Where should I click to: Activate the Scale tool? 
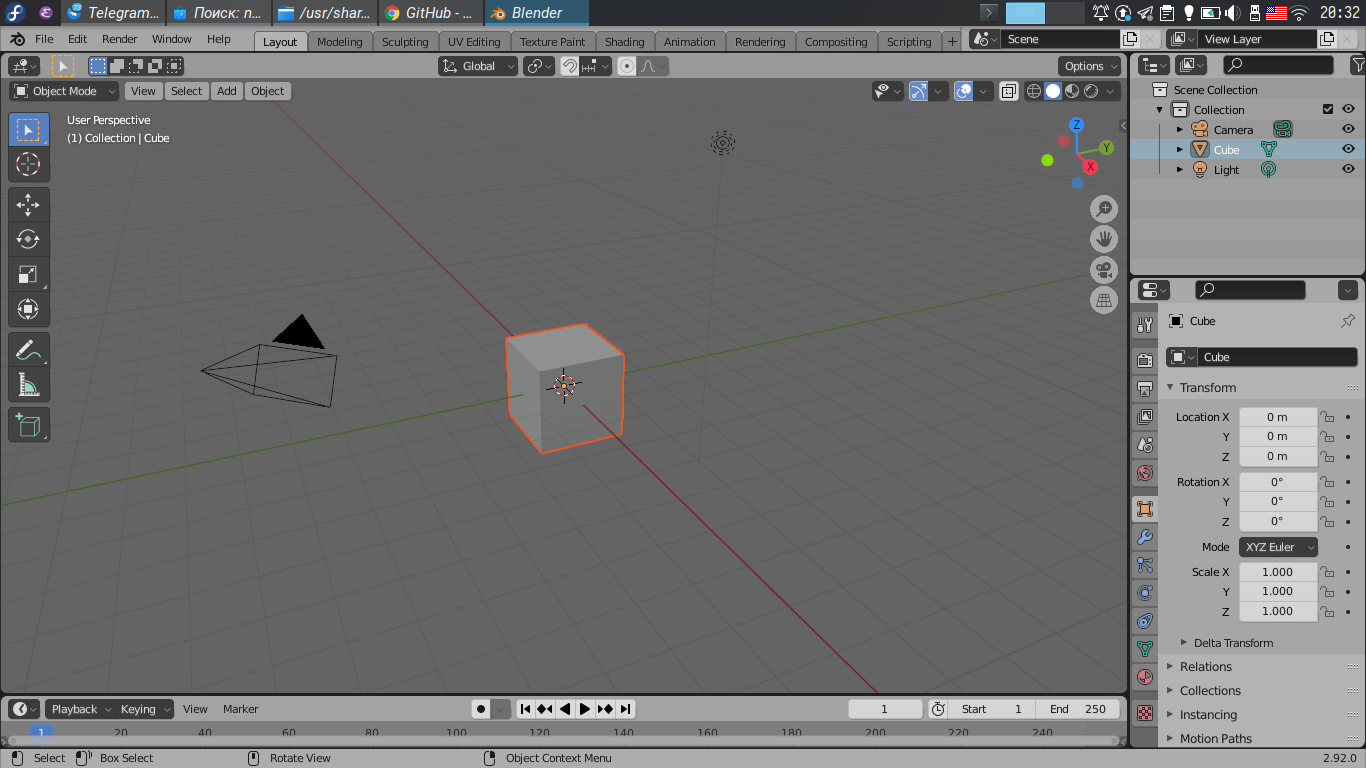[29, 274]
